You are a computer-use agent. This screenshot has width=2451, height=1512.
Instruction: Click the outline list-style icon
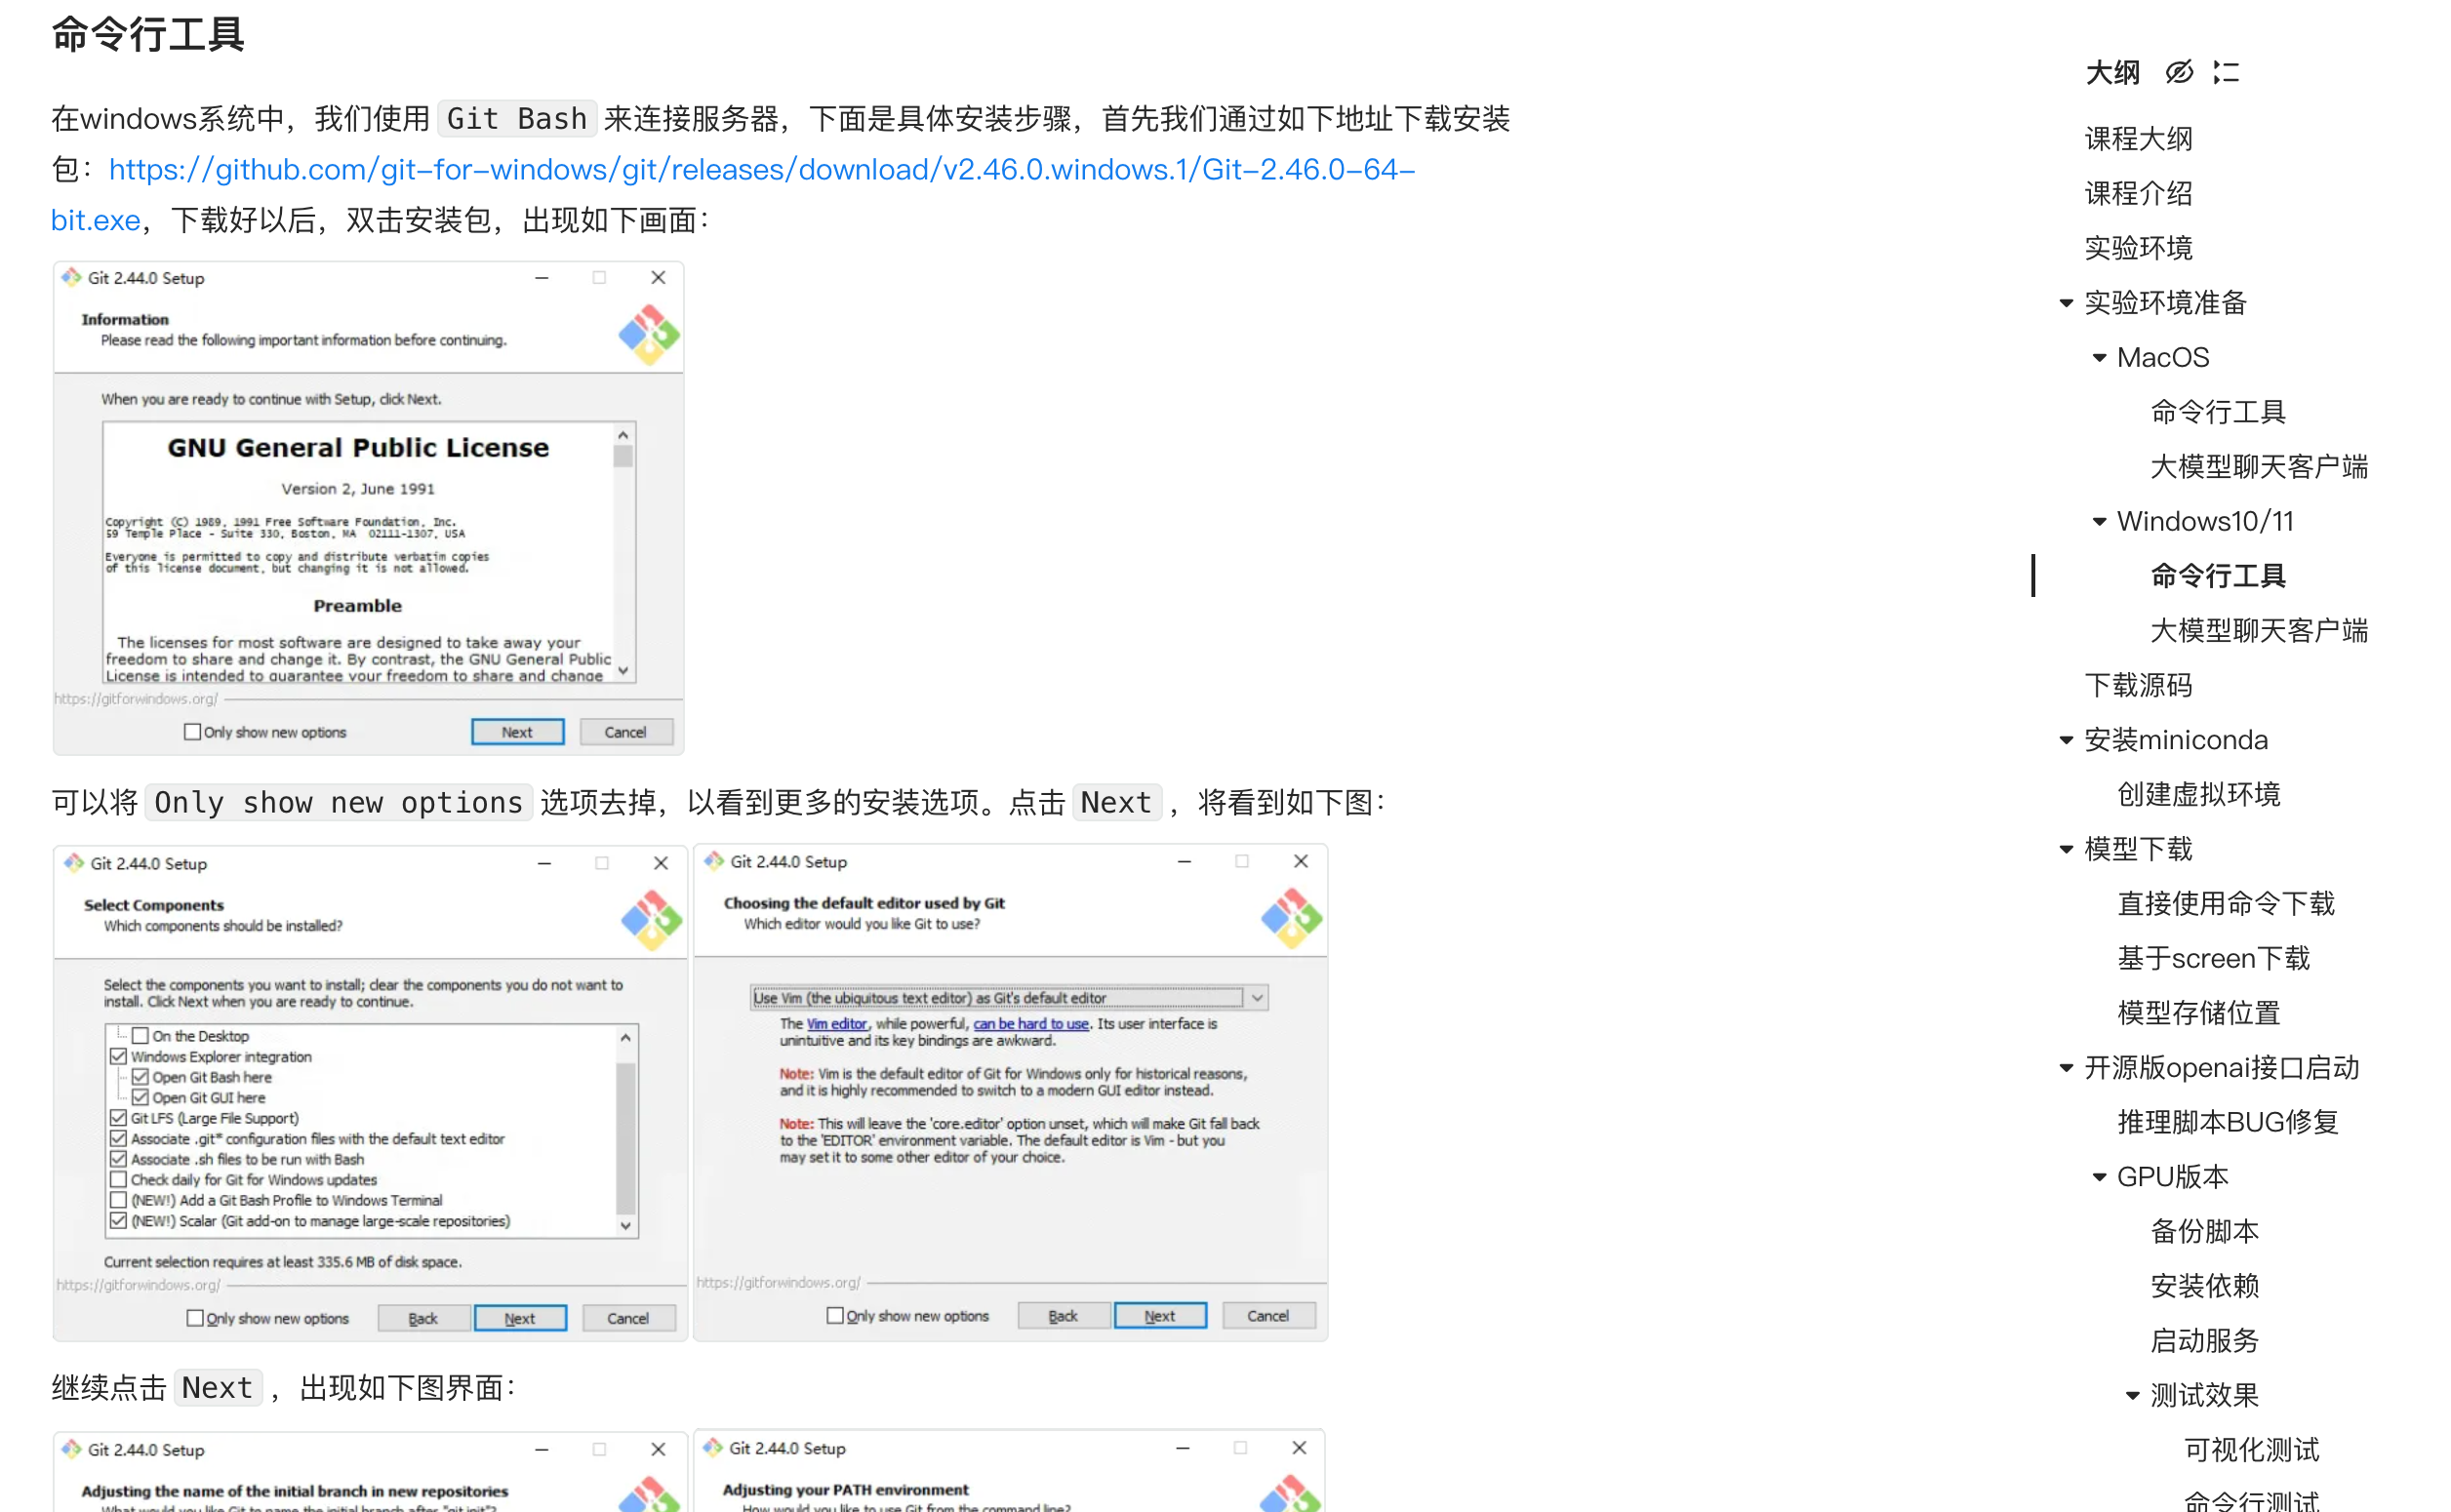click(x=2226, y=72)
